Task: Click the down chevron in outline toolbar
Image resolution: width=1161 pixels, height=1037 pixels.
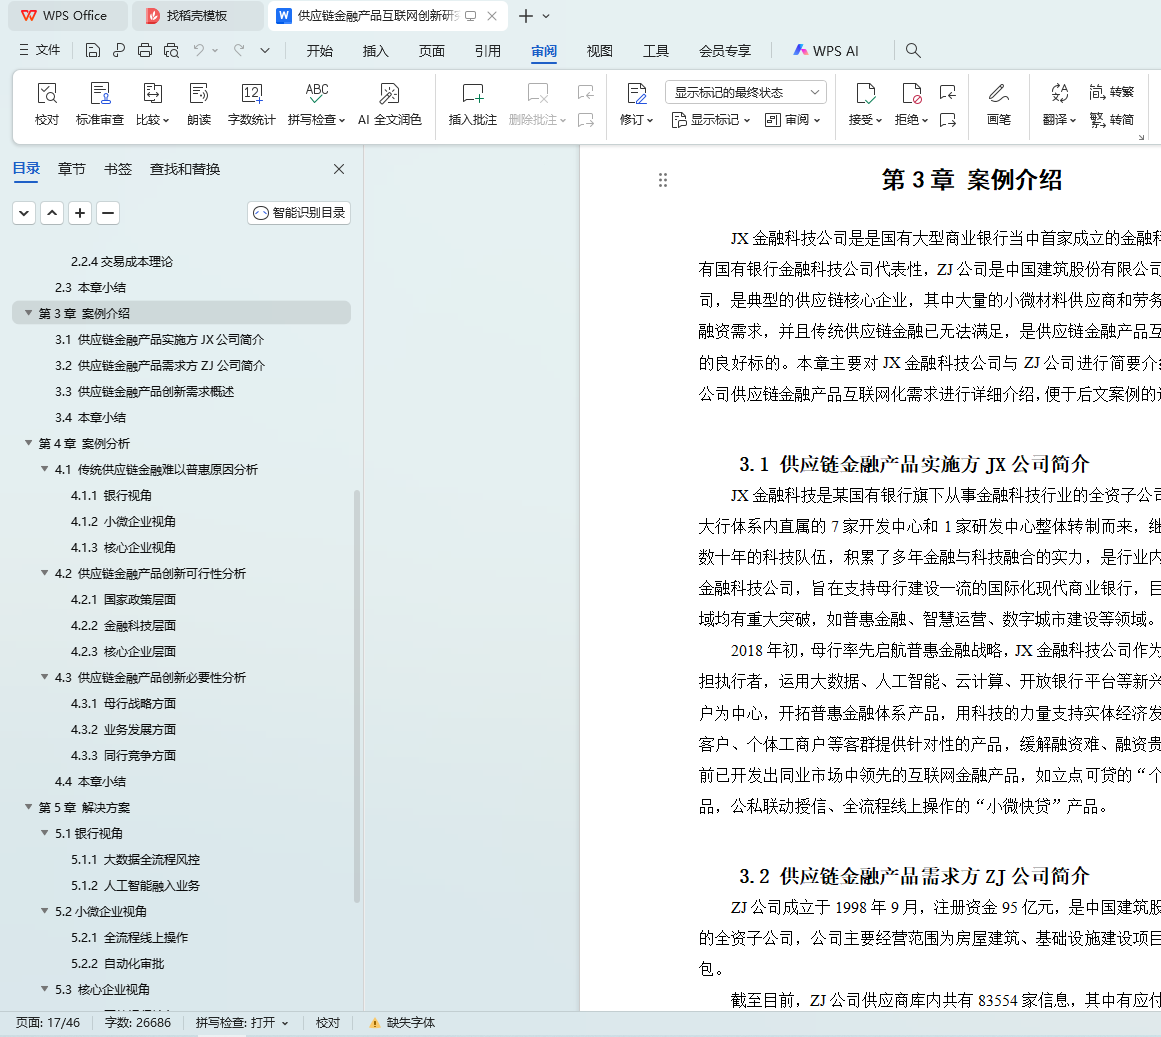Action: (24, 213)
